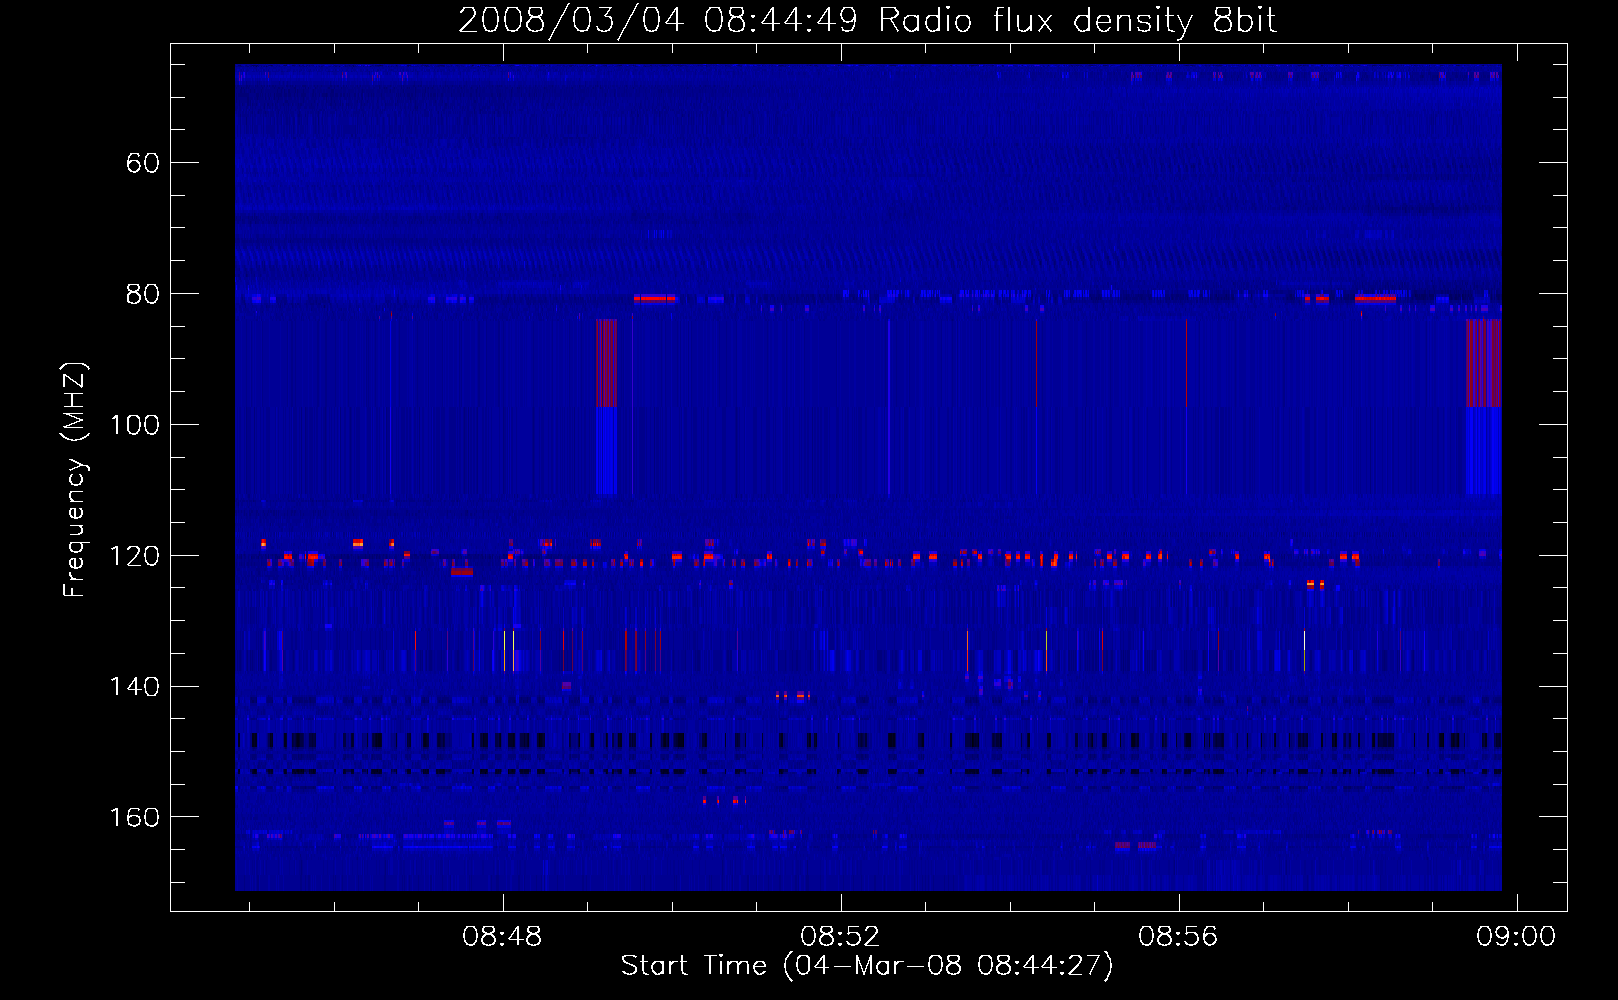Click the 80 MHz y-axis tick label
The height and width of the screenshot is (1000, 1618).
(x=142, y=294)
